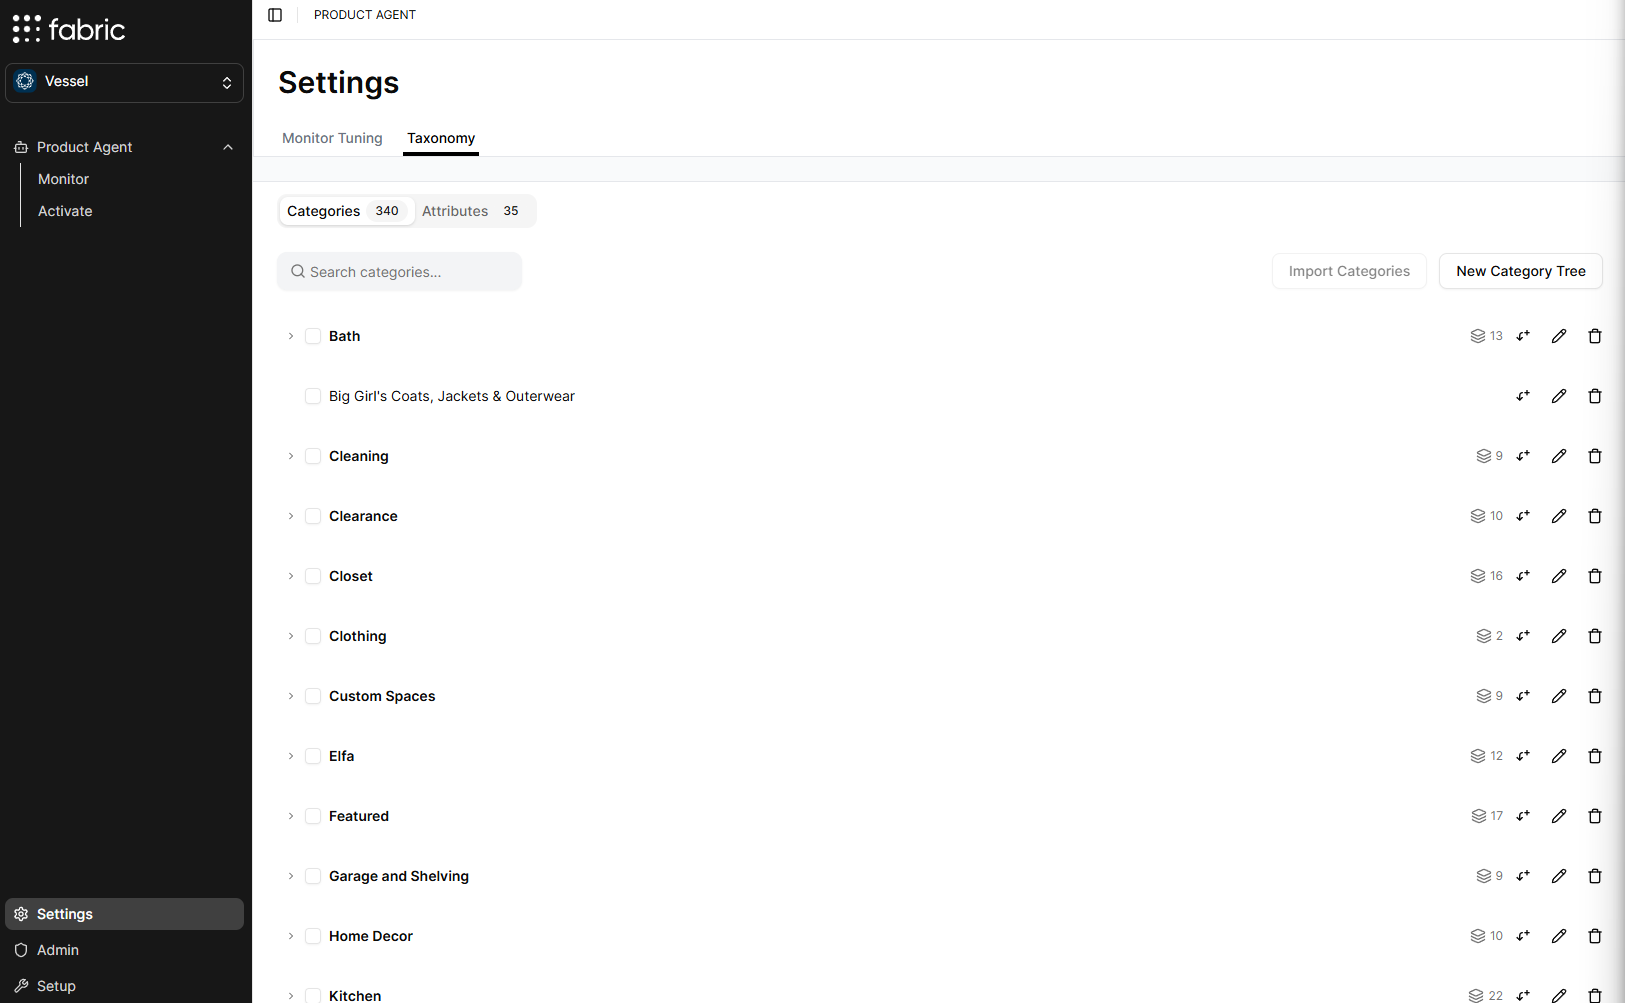Delete the Big Girl's Coats category
1625x1003 pixels.
pyautogui.click(x=1595, y=396)
